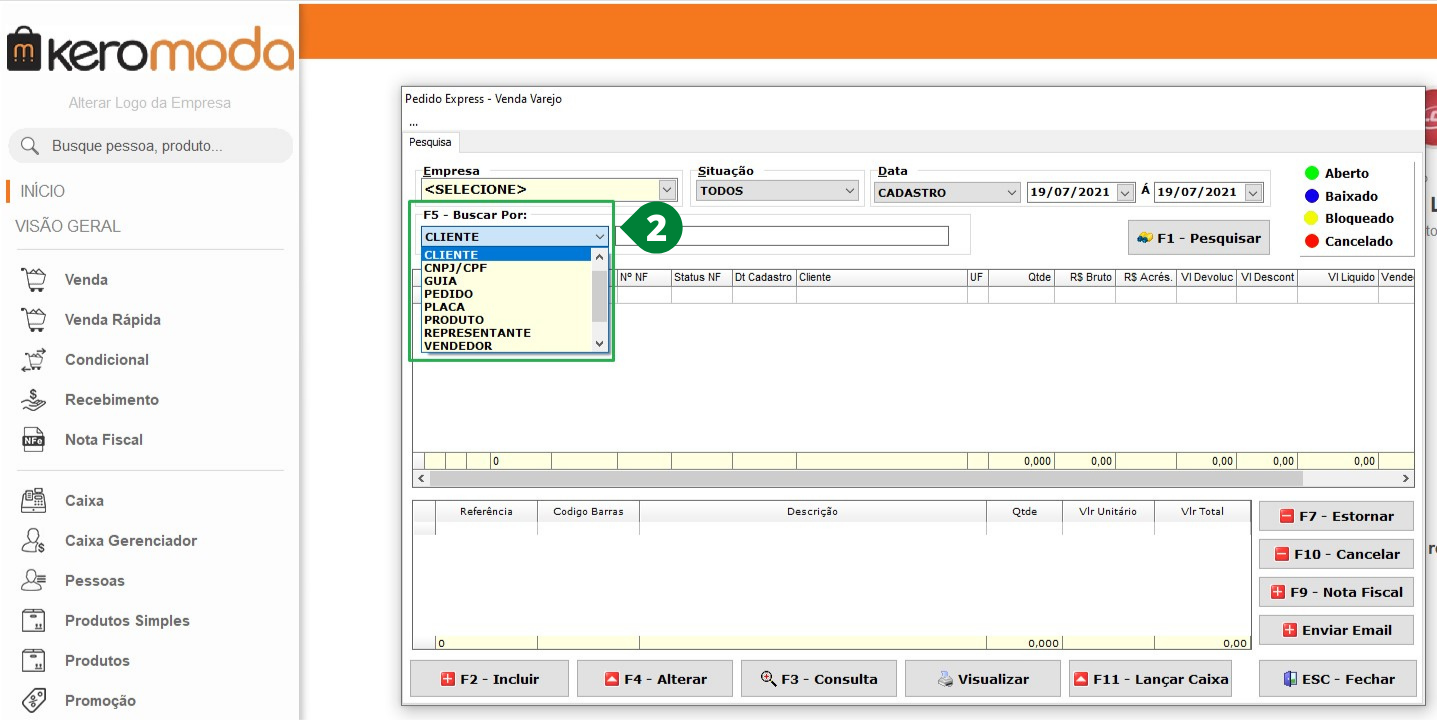This screenshot has width=1437, height=720.
Task: Click F10 - Cancelar button
Action: click(1336, 554)
